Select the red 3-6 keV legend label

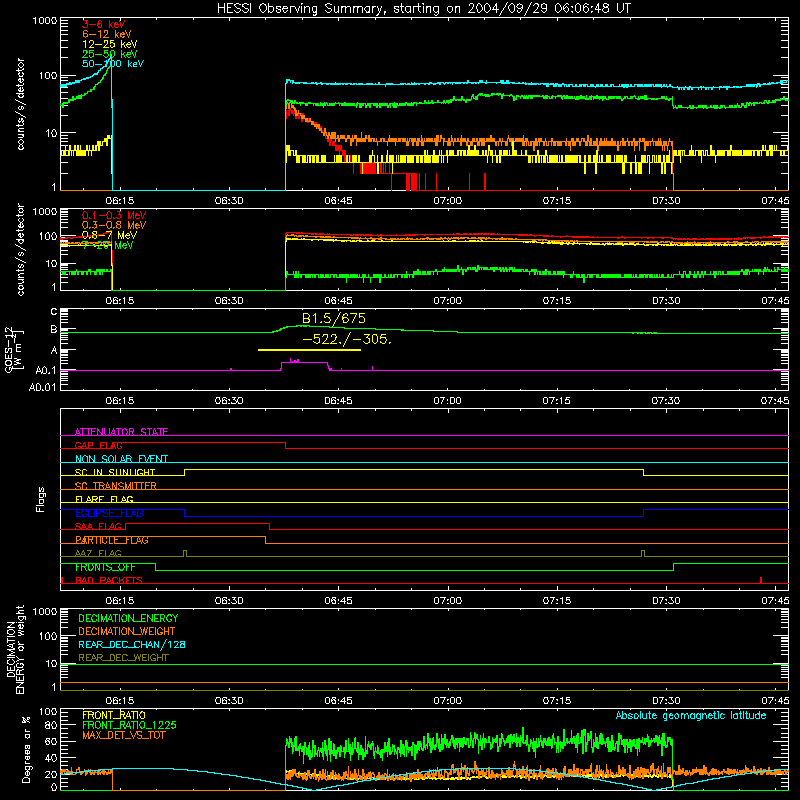104,24
